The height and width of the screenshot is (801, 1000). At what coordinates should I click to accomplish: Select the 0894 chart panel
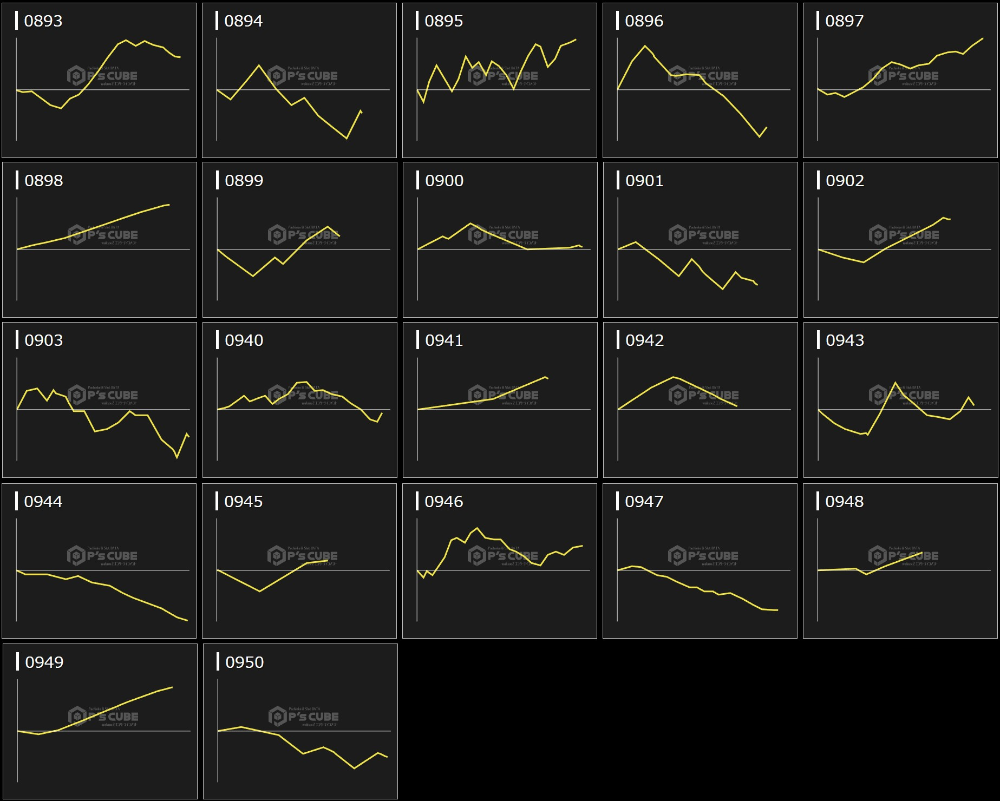[x=299, y=80]
